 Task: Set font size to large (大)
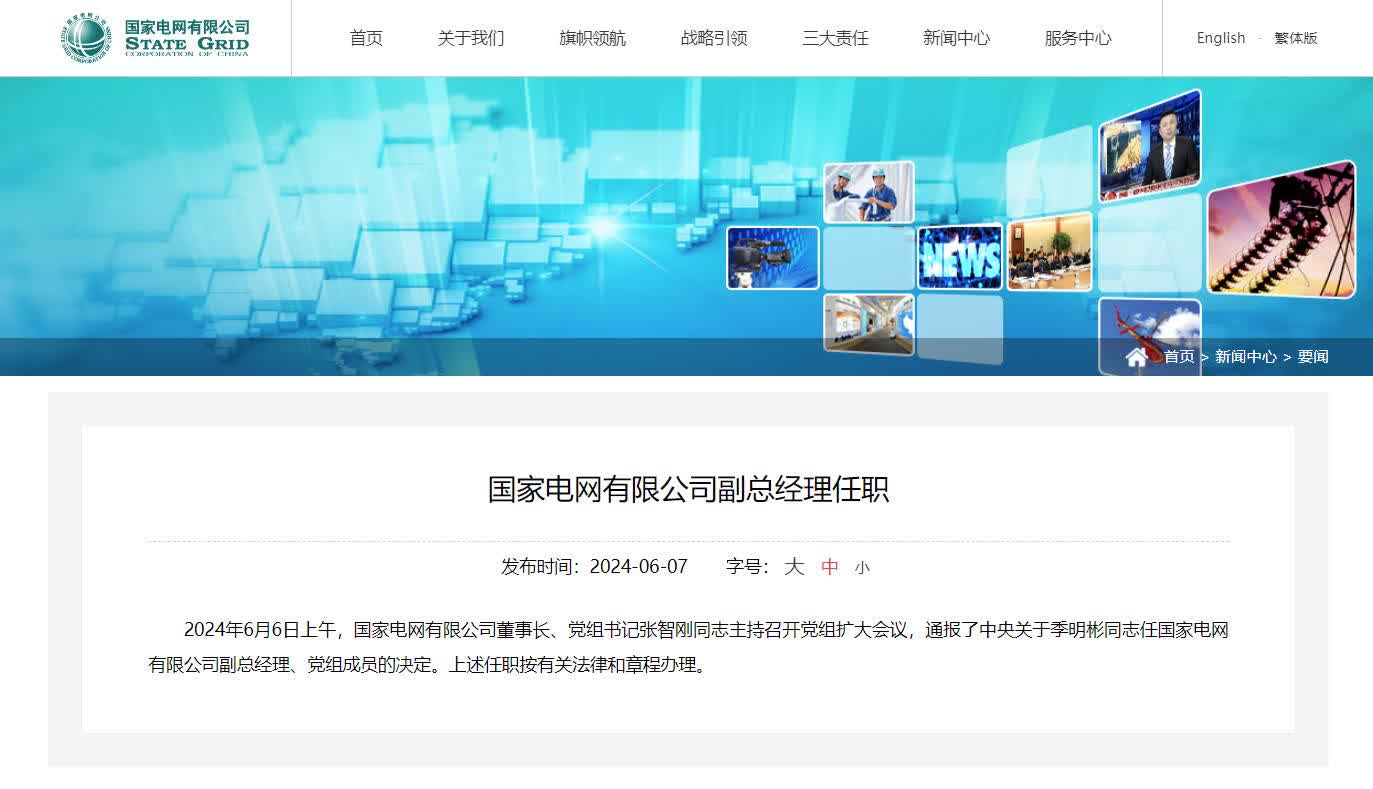(794, 567)
